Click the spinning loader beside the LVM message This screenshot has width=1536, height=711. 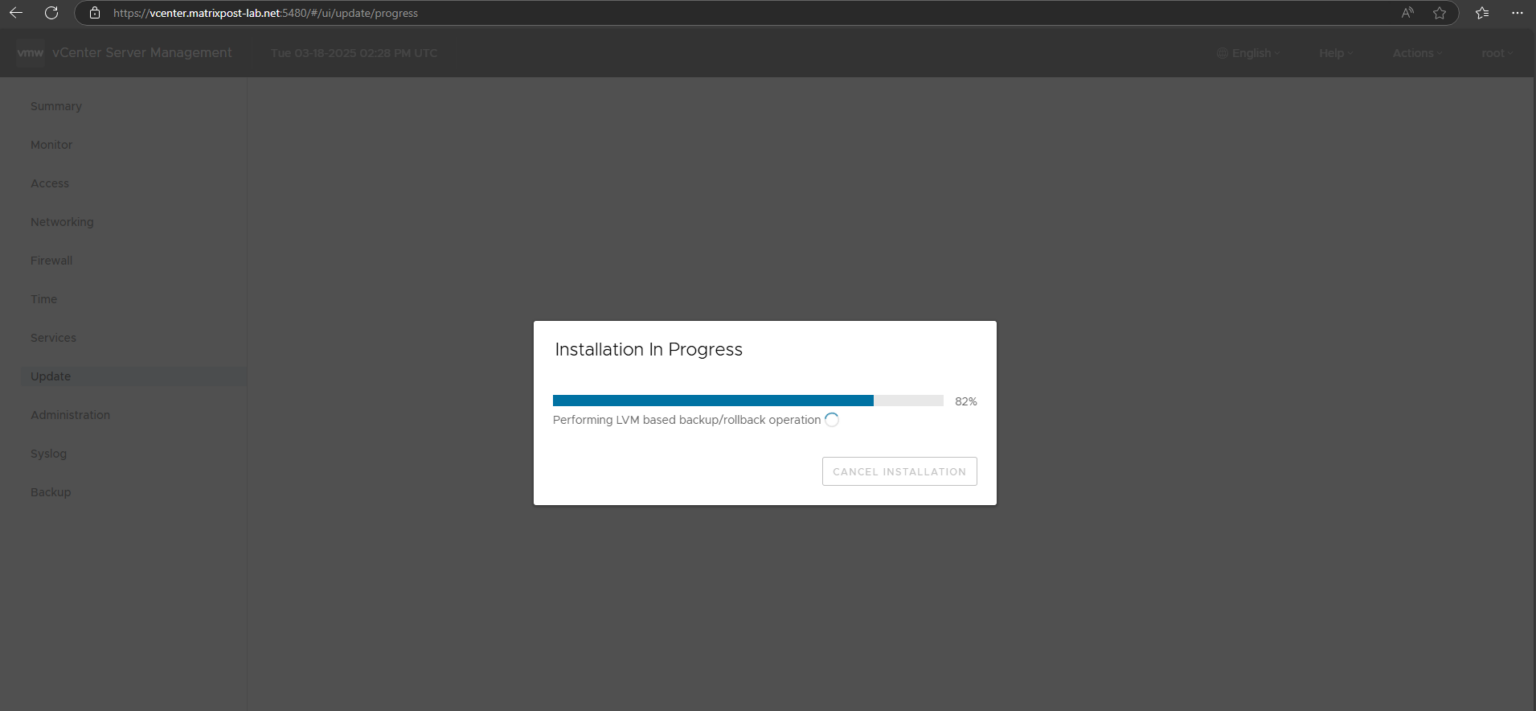click(x=831, y=419)
